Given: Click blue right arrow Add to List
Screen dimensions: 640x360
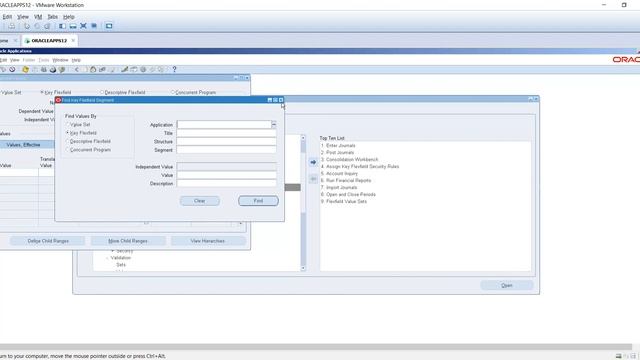Looking at the screenshot, I should pyautogui.click(x=313, y=162).
